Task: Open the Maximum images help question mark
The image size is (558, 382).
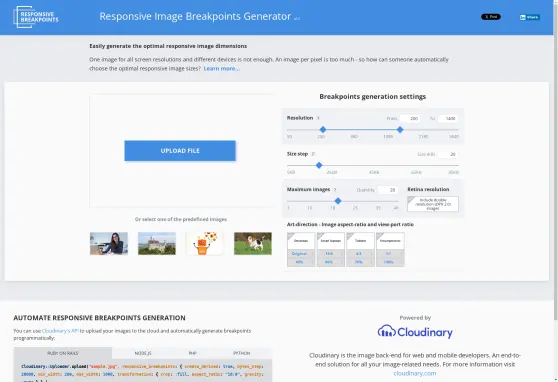Action: tap(335, 190)
